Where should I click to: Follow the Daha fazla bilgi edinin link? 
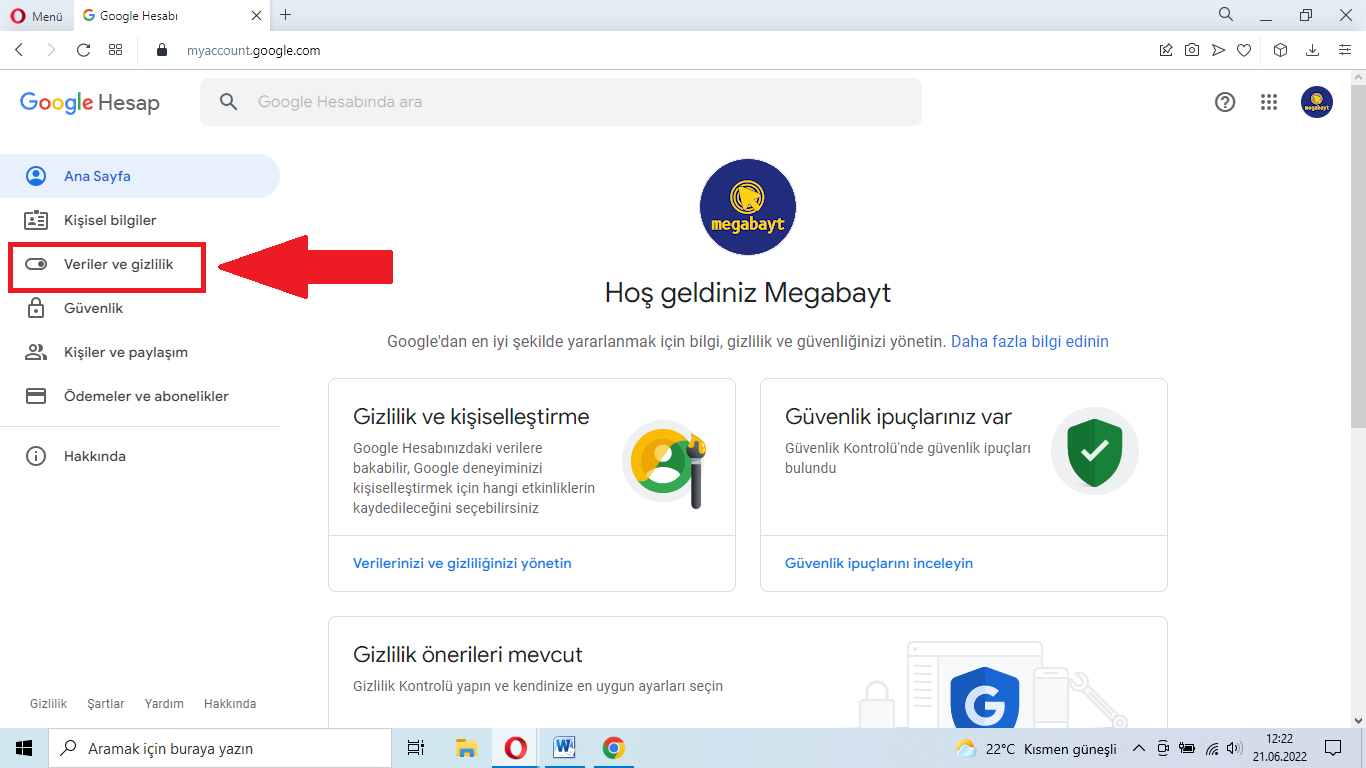click(x=1029, y=341)
